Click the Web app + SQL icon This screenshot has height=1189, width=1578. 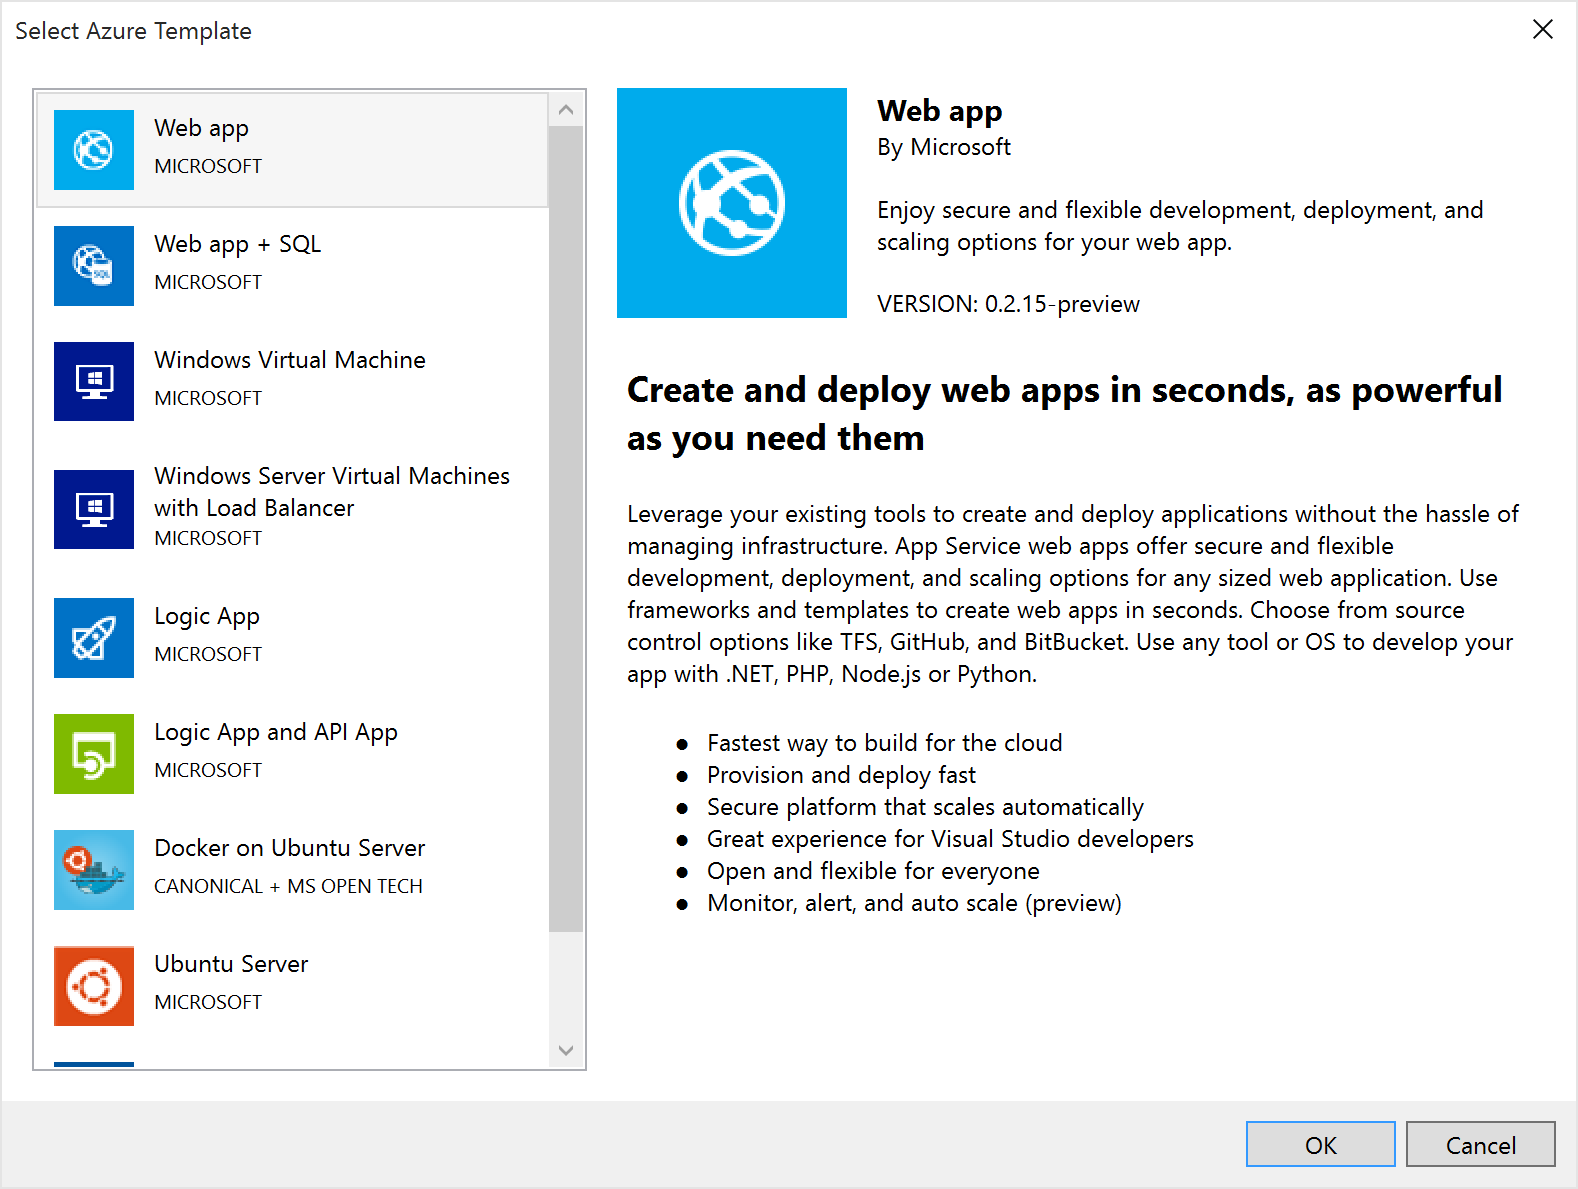click(x=94, y=266)
